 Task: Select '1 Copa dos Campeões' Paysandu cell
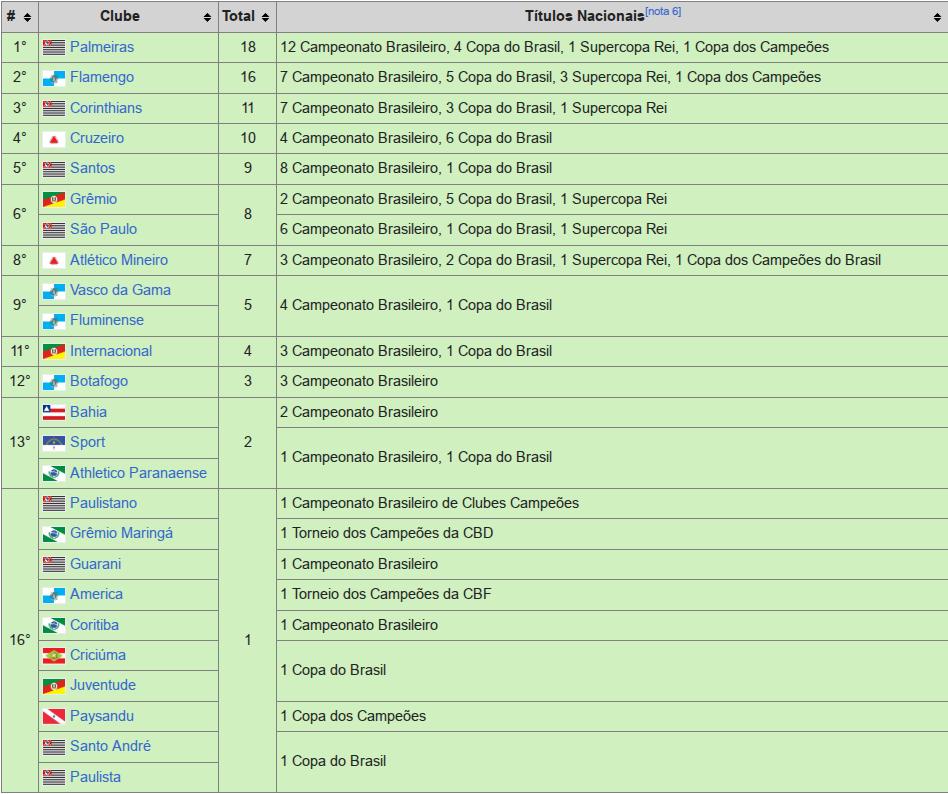tap(612, 716)
